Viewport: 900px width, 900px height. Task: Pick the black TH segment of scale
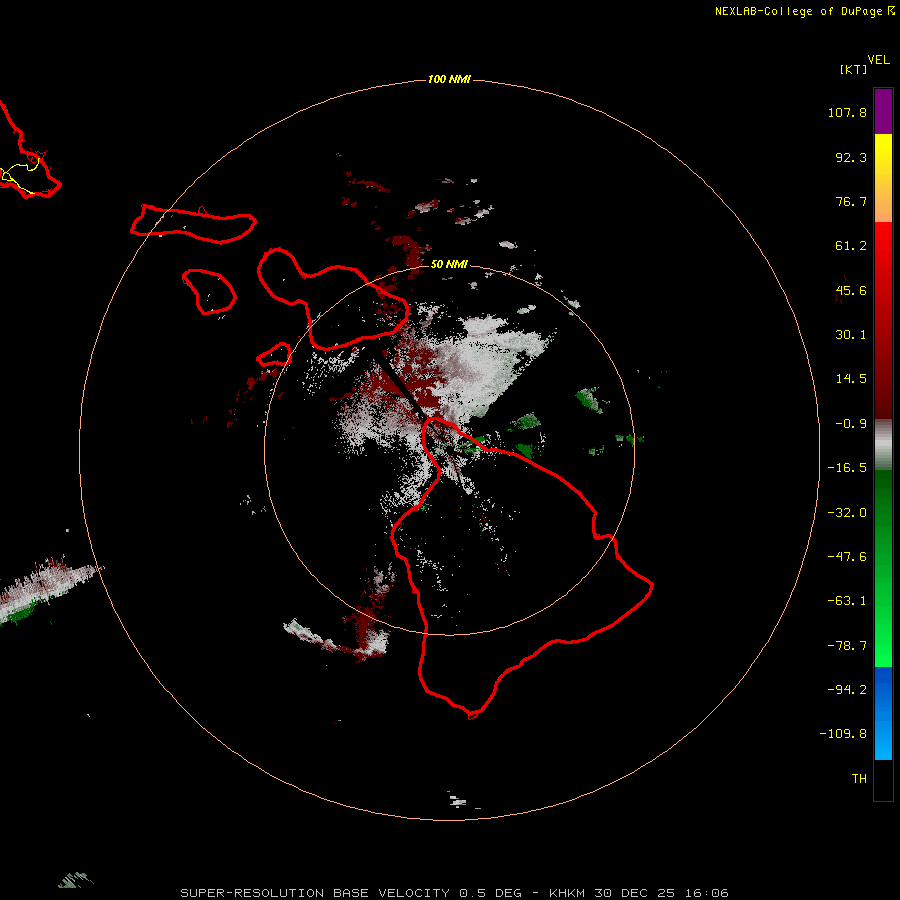(x=883, y=779)
